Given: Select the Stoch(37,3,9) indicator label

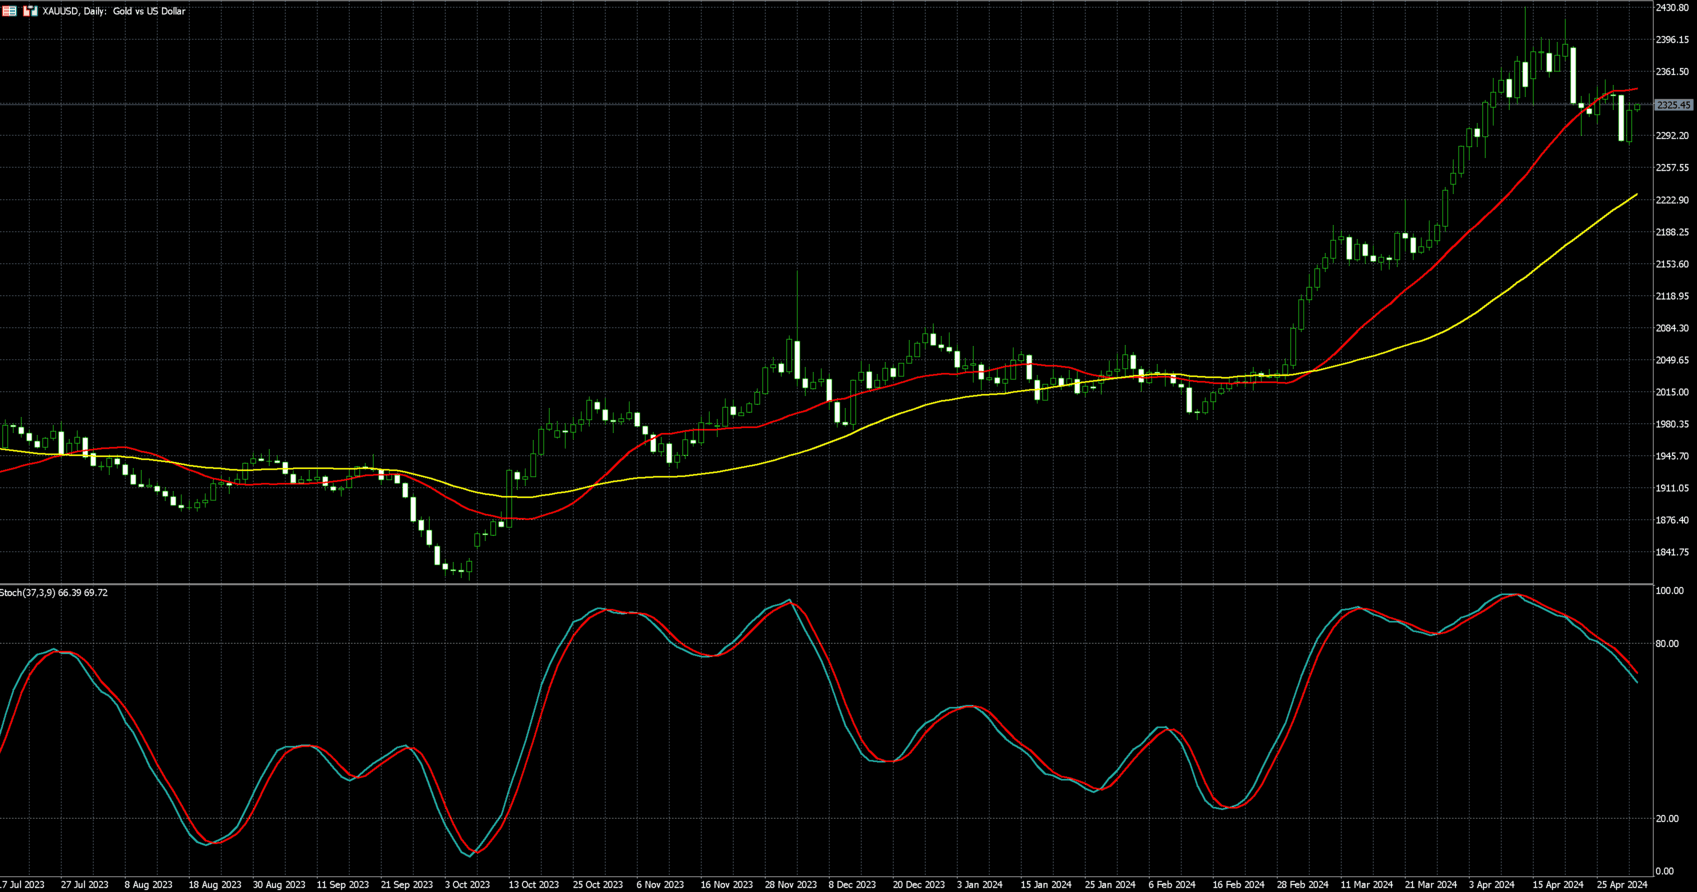Looking at the screenshot, I should [54, 593].
